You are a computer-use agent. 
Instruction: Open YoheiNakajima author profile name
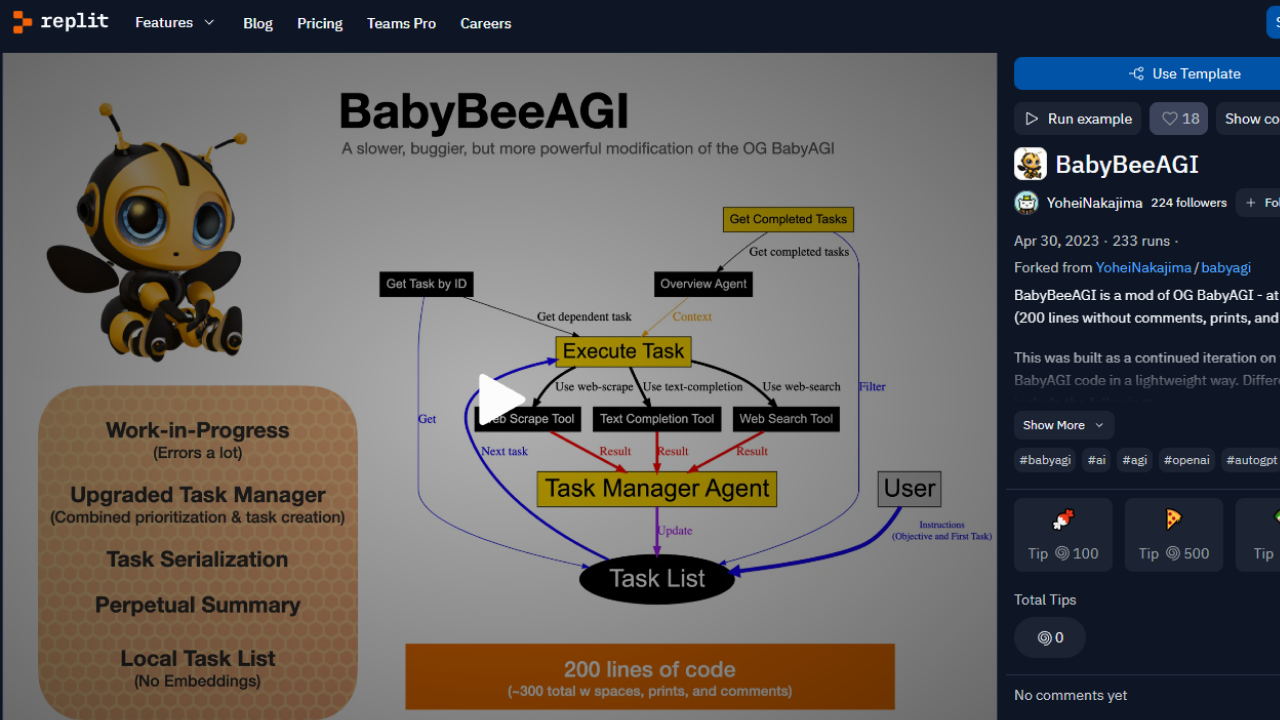point(1094,203)
